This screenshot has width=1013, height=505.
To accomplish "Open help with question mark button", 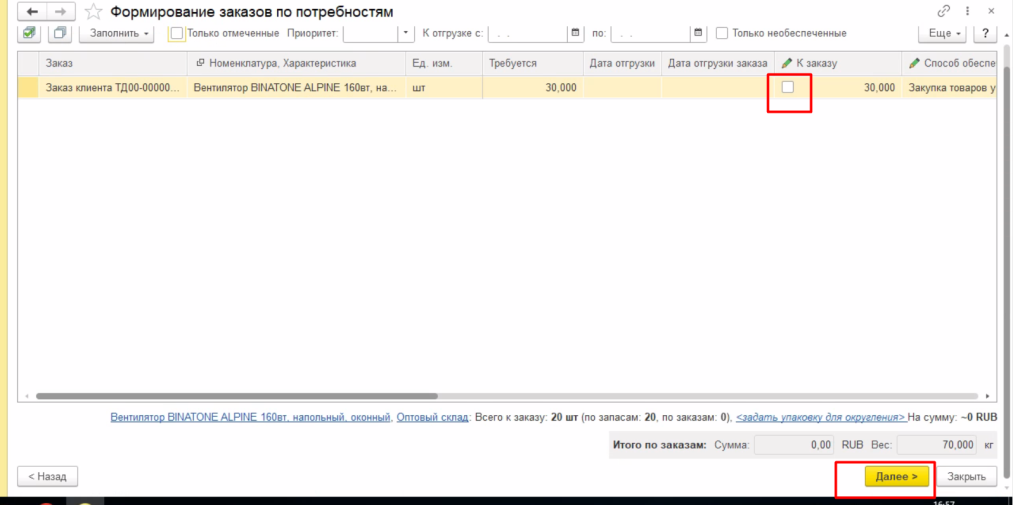I will coord(985,33).
